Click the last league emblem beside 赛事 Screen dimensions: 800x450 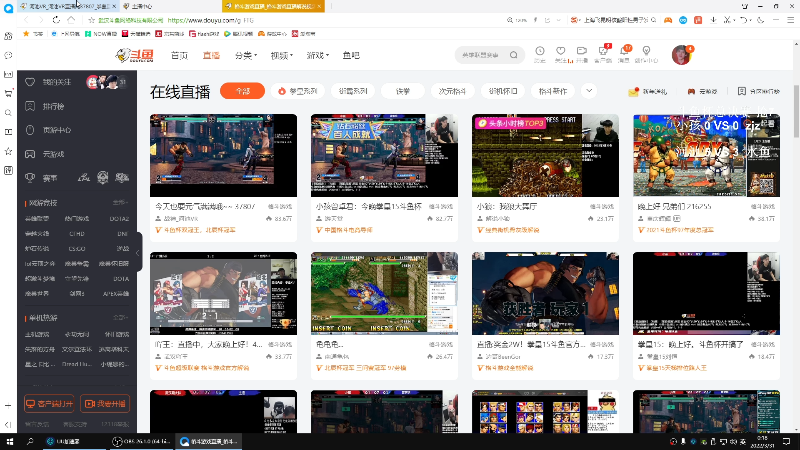(x=122, y=178)
